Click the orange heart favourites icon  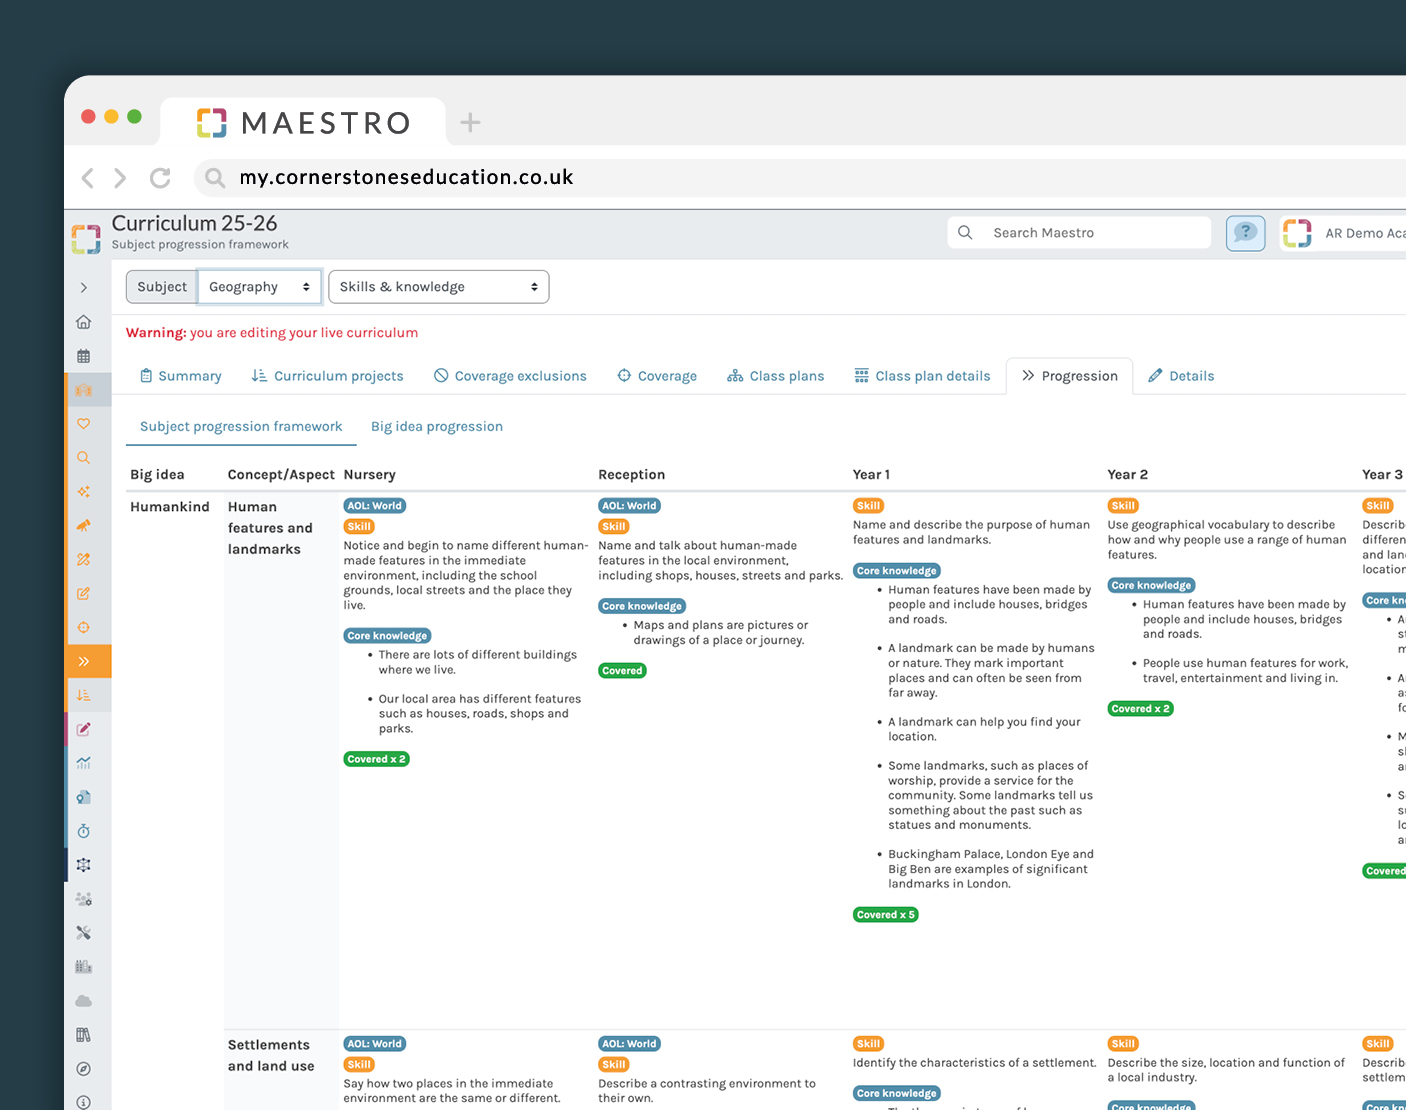coord(84,424)
